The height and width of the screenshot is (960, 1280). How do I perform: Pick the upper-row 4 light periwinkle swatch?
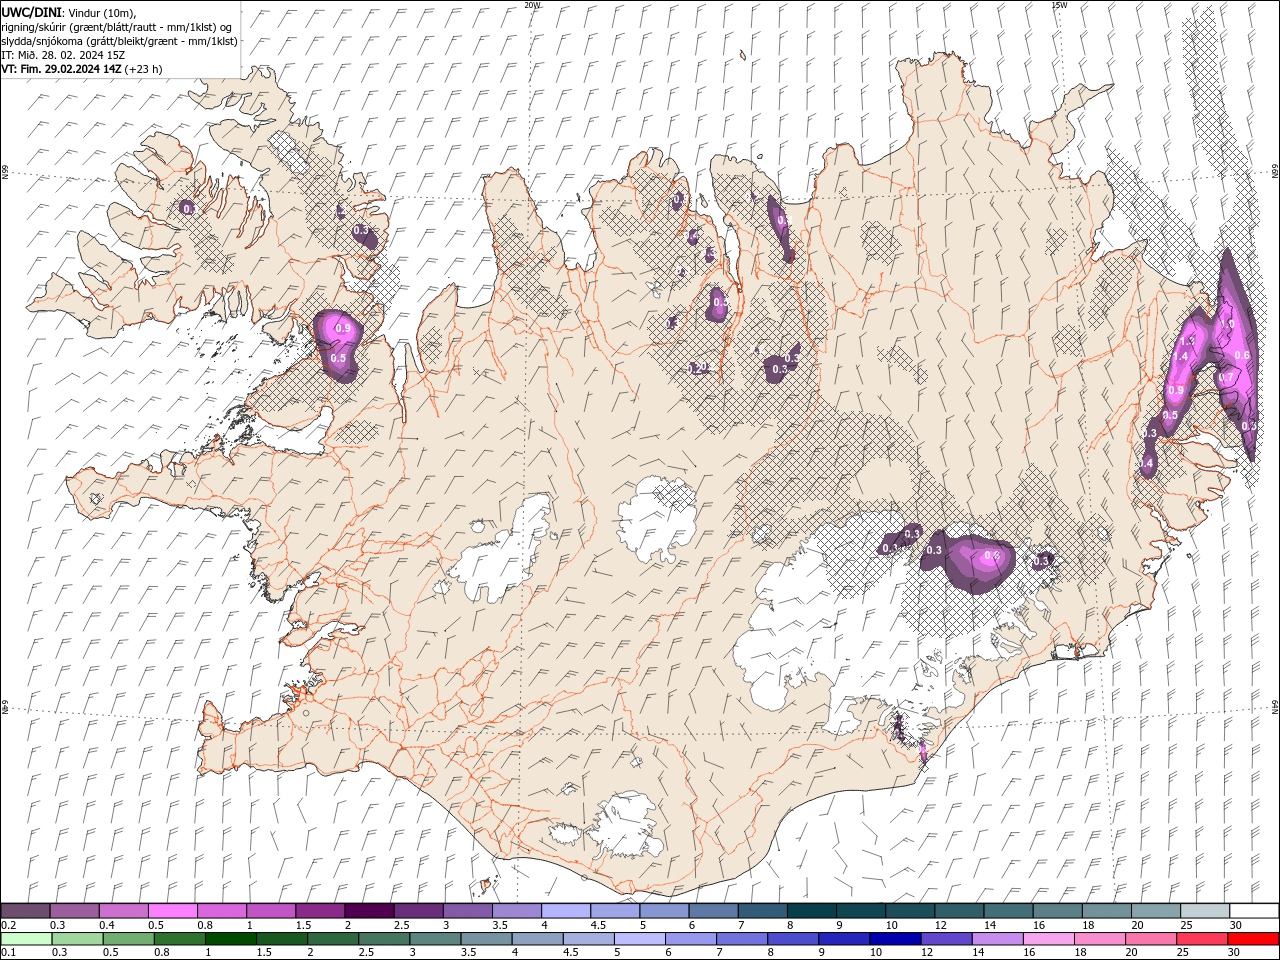[x=566, y=911]
